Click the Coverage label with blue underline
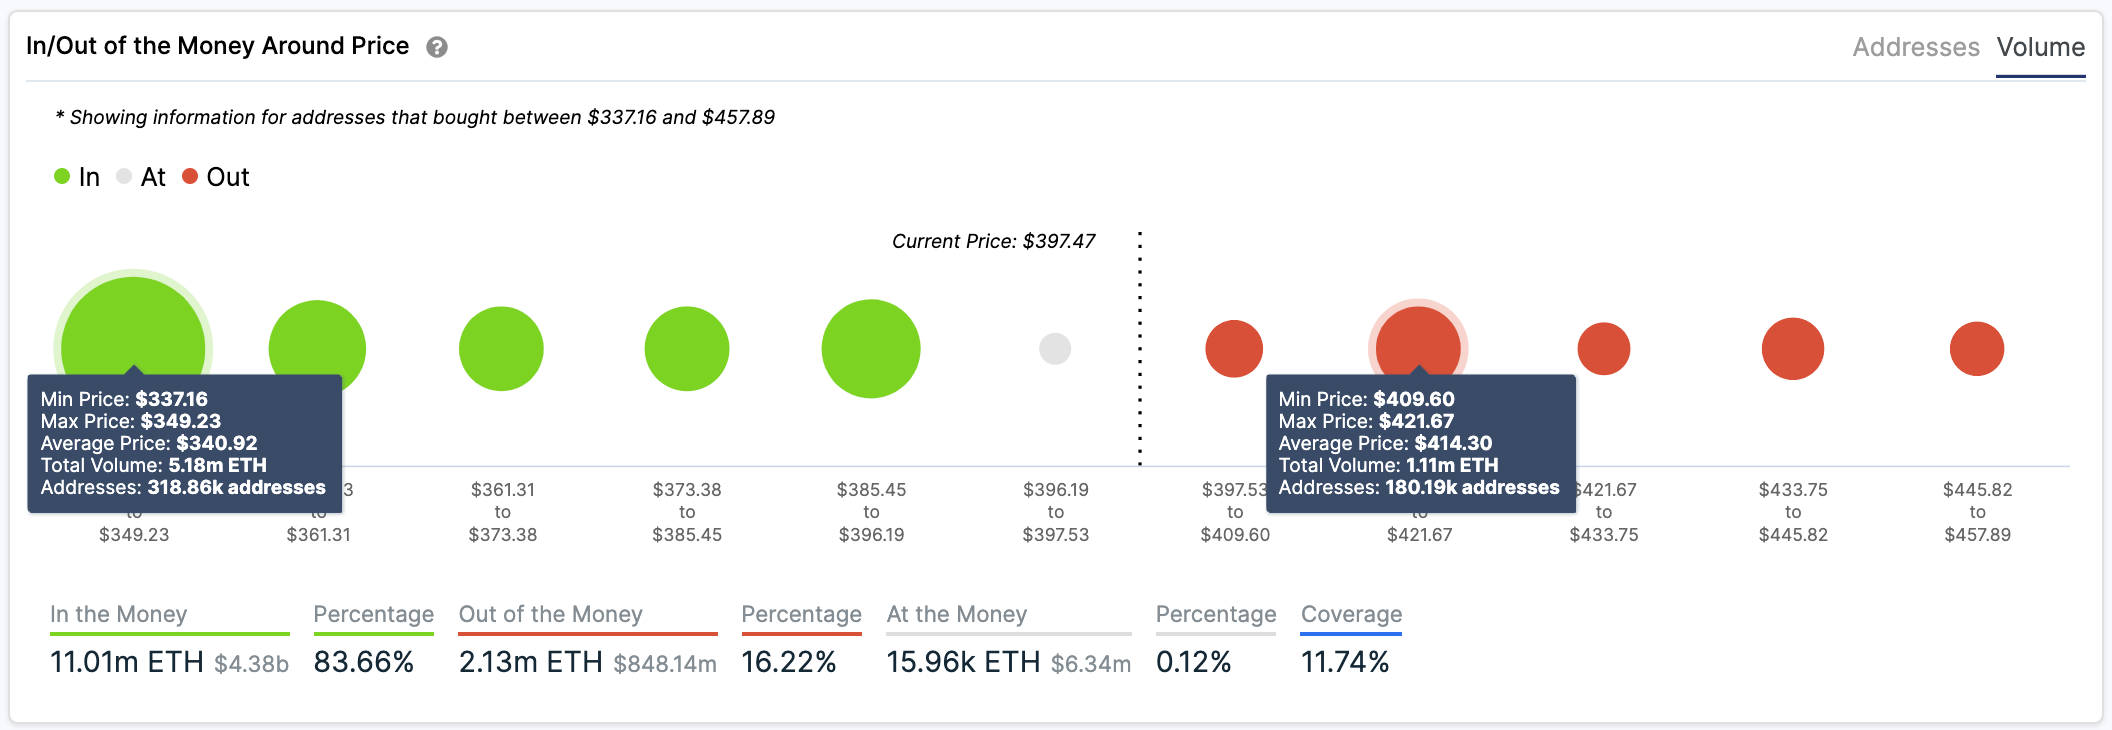 point(1351,614)
